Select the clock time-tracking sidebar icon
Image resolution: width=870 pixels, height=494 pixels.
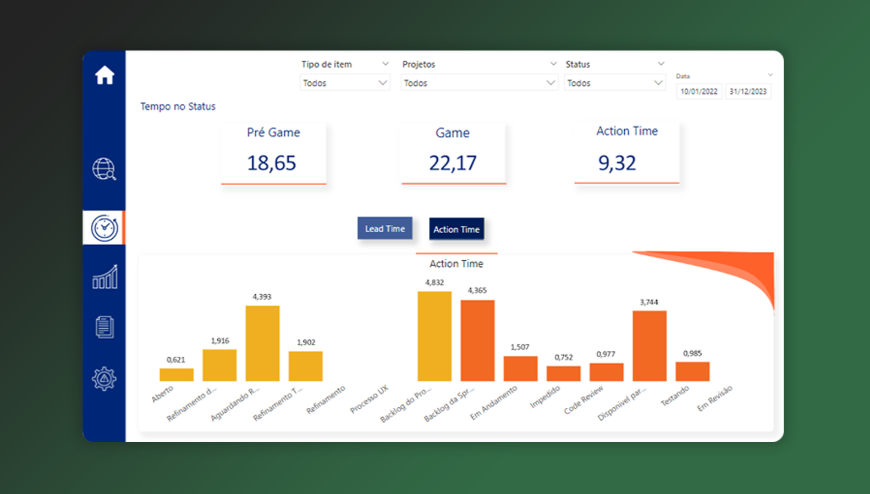104,228
